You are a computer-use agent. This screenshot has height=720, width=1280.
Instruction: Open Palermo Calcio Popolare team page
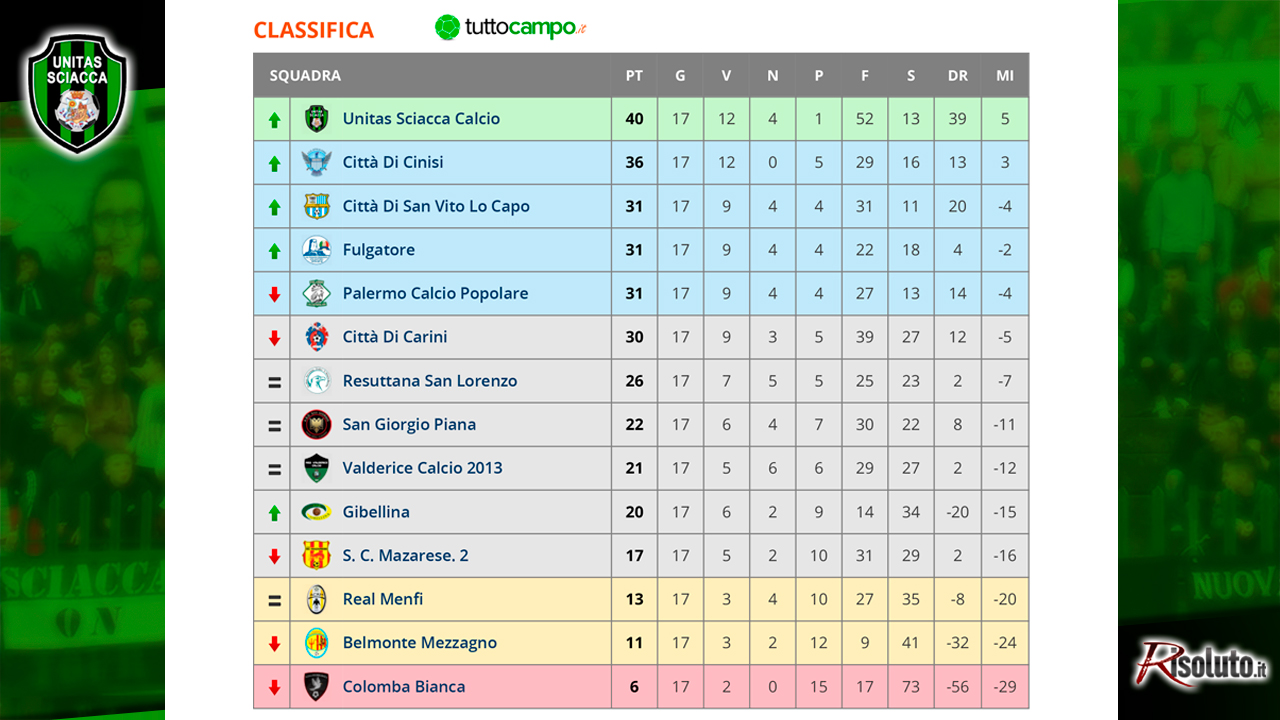(435, 293)
